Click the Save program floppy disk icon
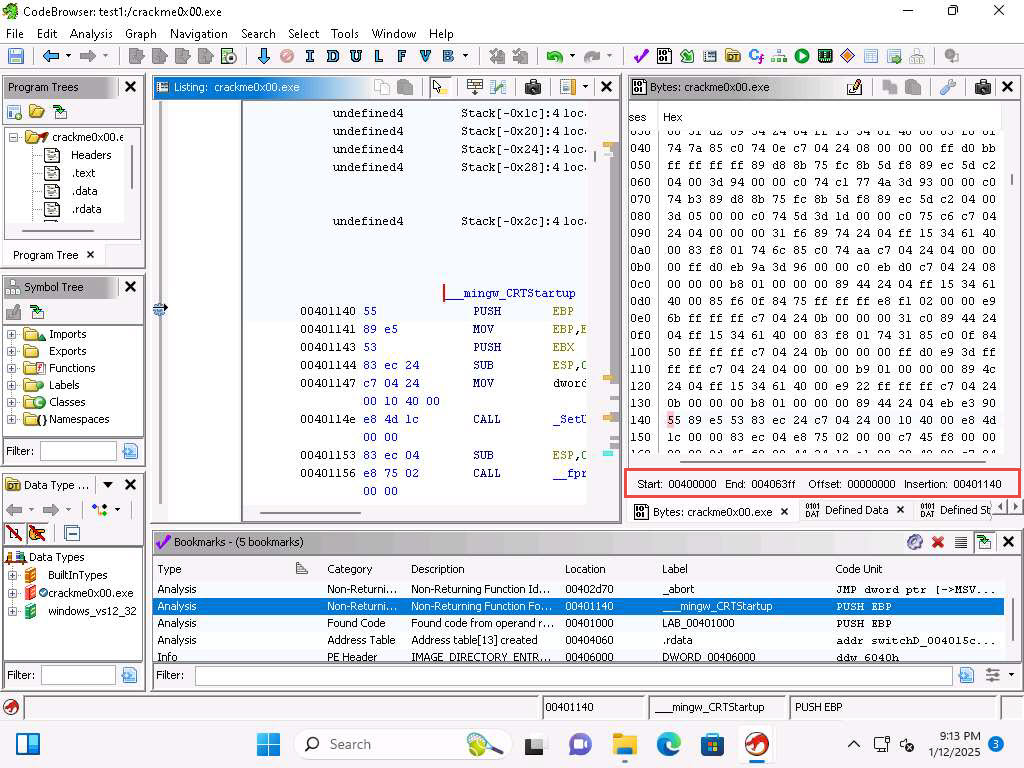This screenshot has width=1024, height=768. 15,56
